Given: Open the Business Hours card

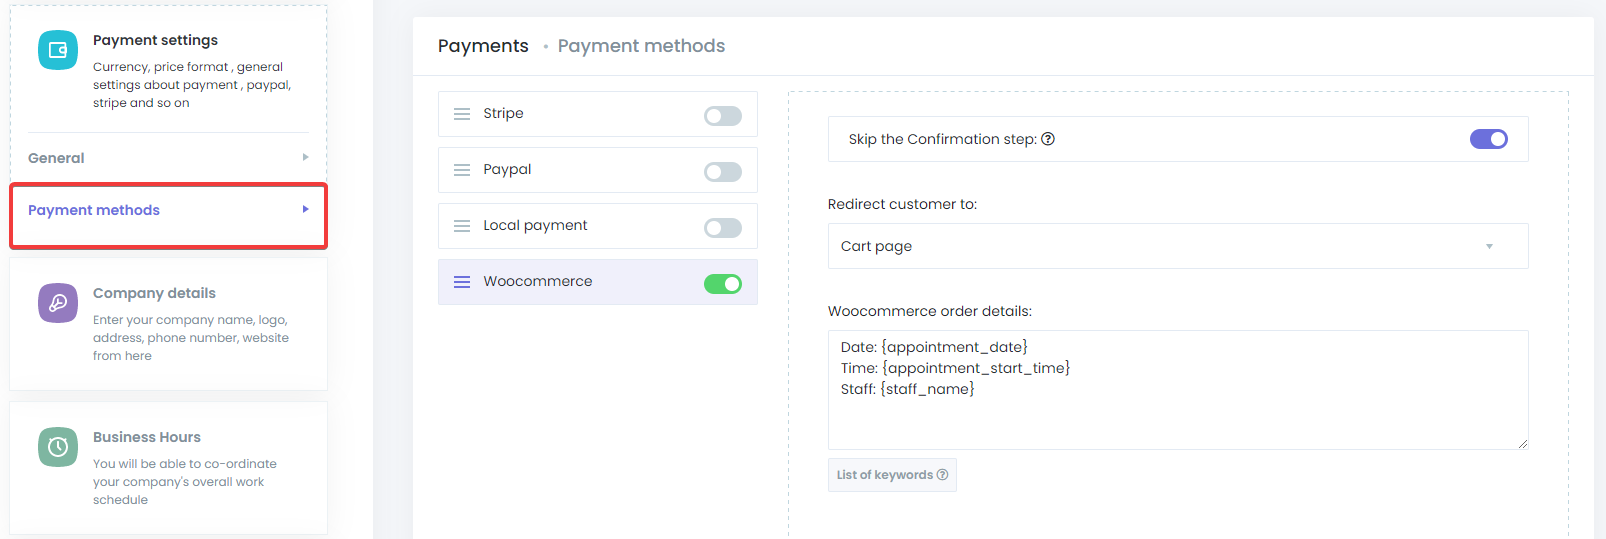Looking at the screenshot, I should click(168, 468).
